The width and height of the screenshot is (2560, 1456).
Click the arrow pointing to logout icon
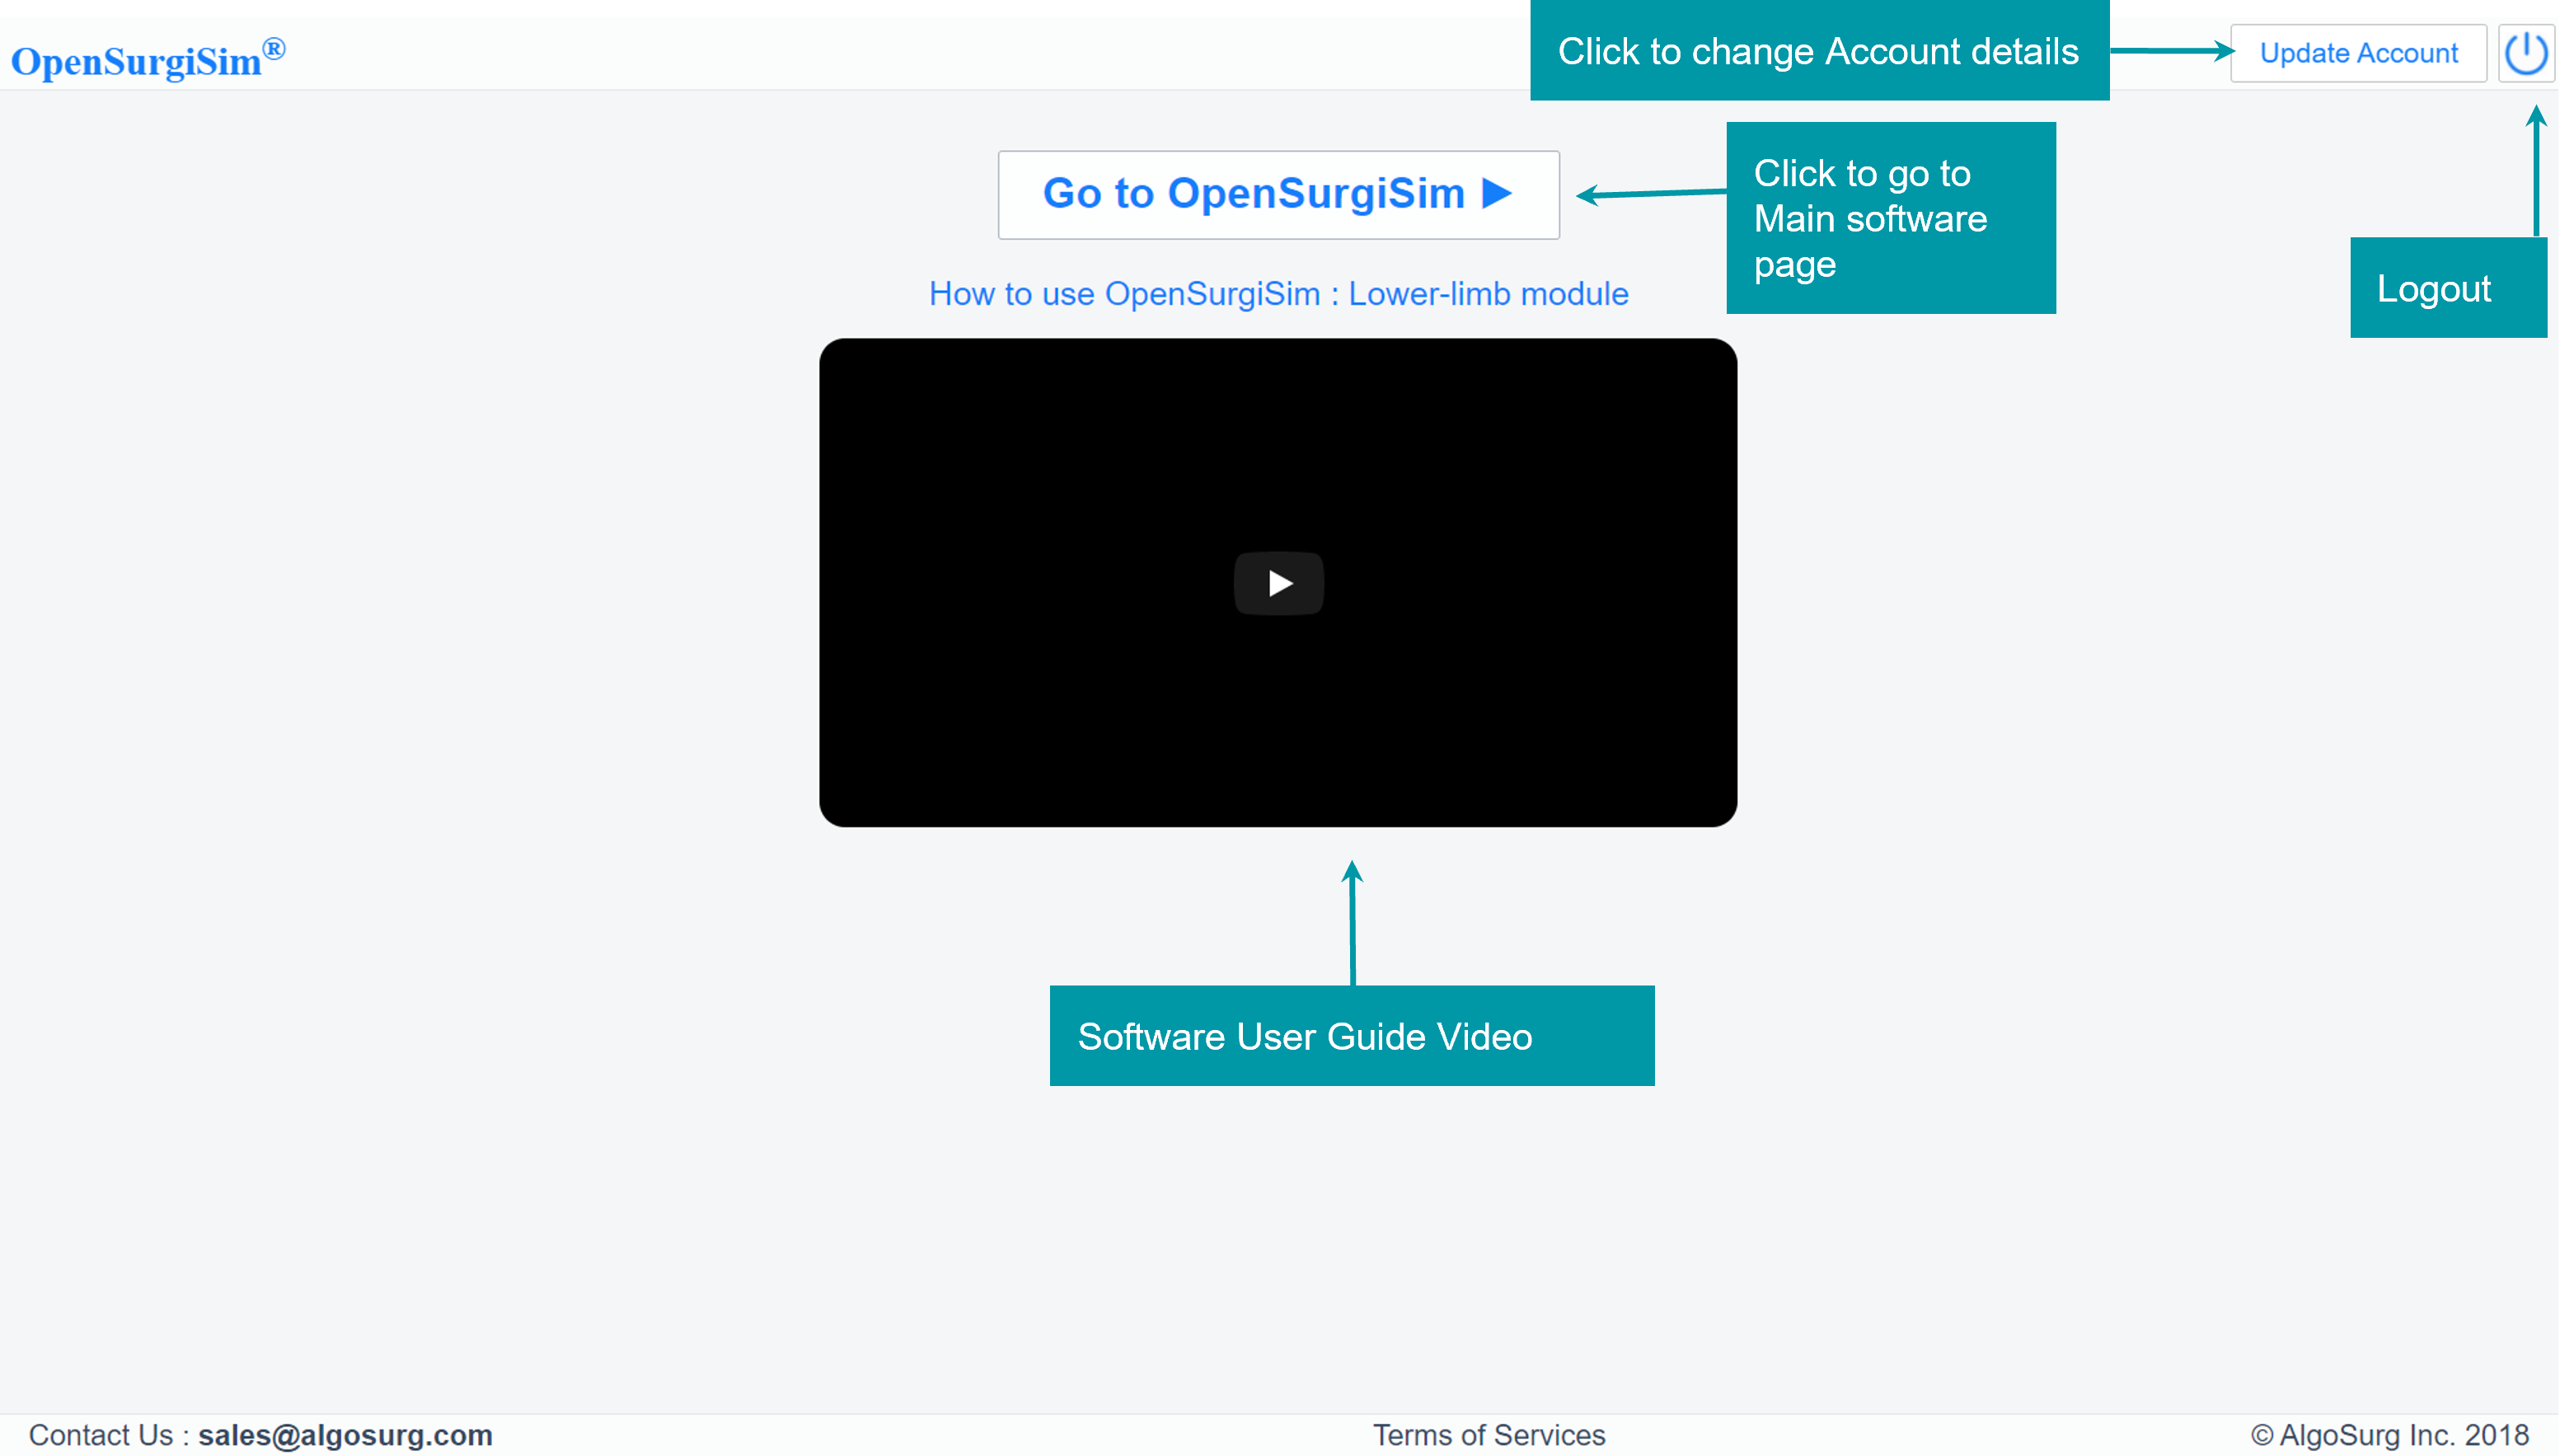(2536, 170)
